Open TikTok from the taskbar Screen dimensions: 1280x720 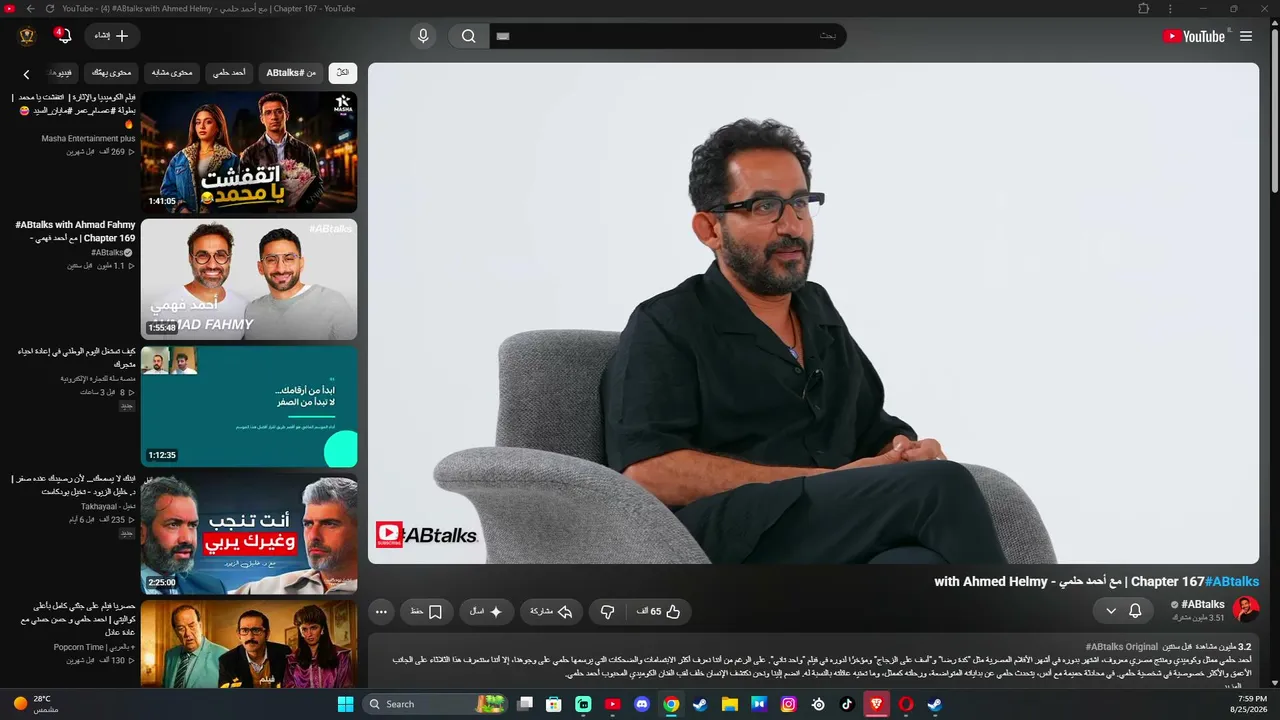pyautogui.click(x=847, y=704)
